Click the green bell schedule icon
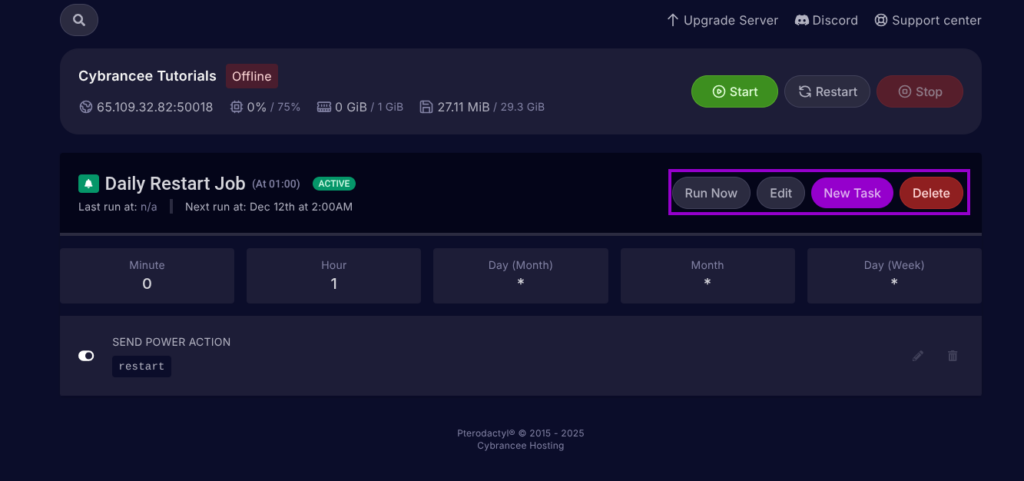Image resolution: width=1024 pixels, height=481 pixels. click(x=88, y=184)
